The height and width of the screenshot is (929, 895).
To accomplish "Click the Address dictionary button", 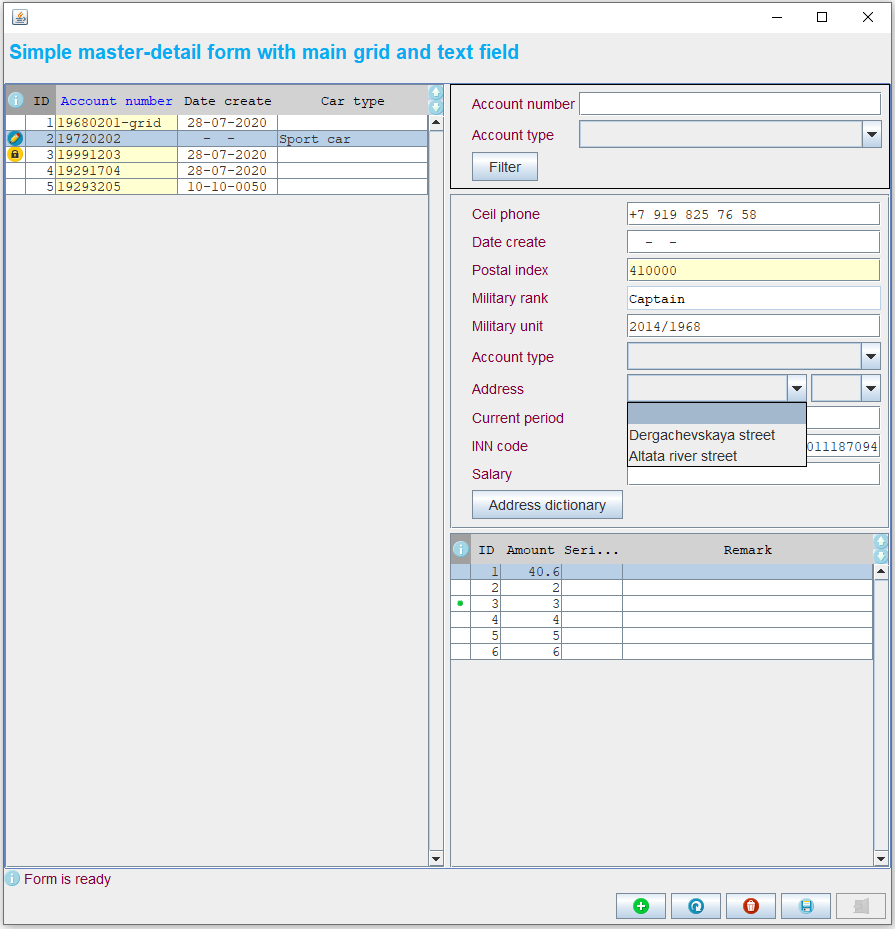I will point(547,505).
